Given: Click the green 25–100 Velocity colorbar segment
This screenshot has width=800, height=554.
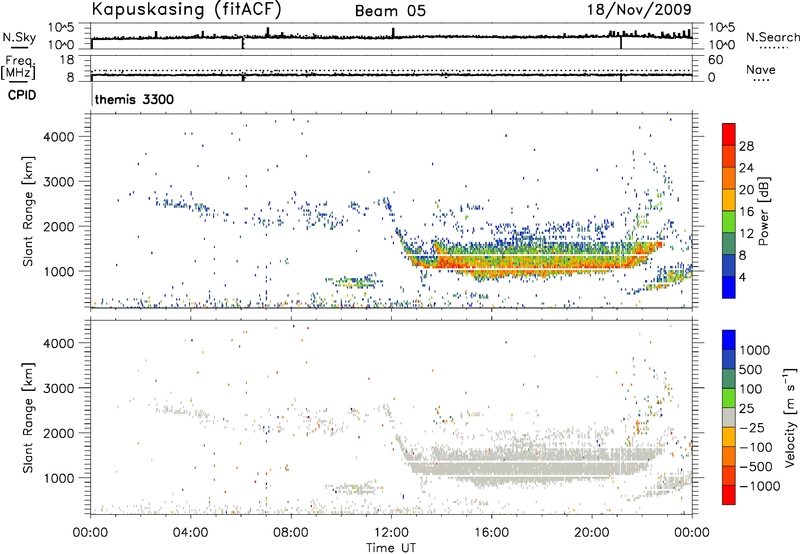Looking at the screenshot, I should click(729, 398).
